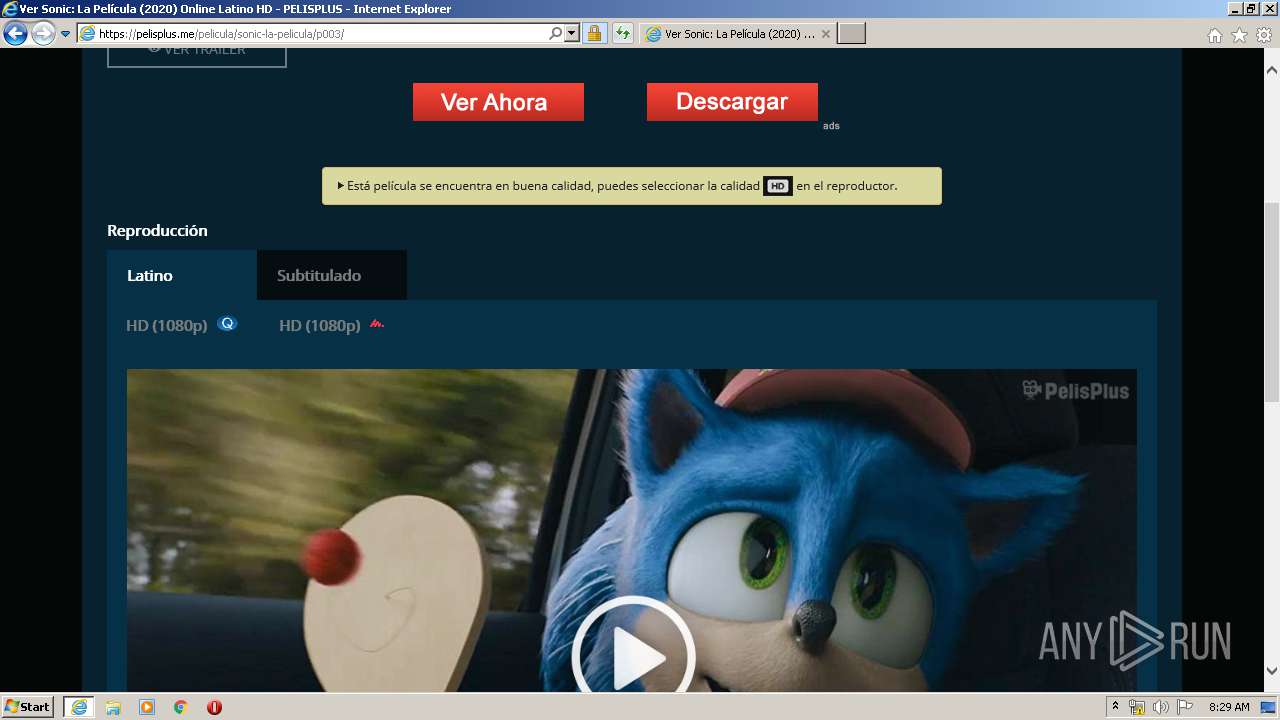
Task: Click the blue Q server icon
Action: pos(227,324)
